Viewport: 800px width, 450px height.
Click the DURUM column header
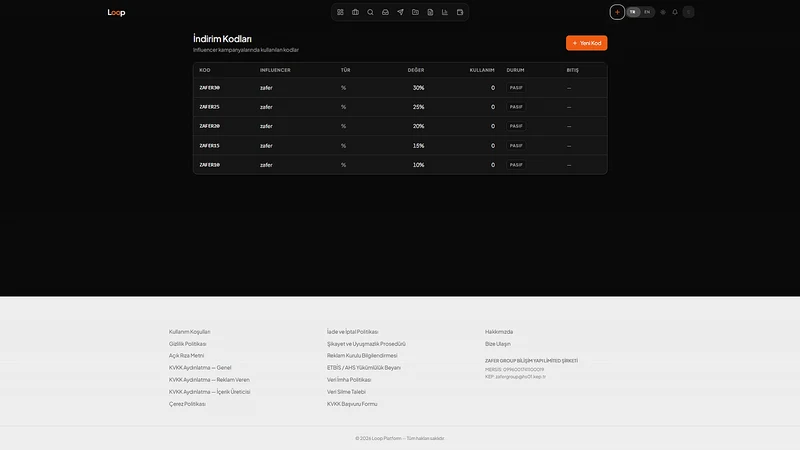pos(515,70)
